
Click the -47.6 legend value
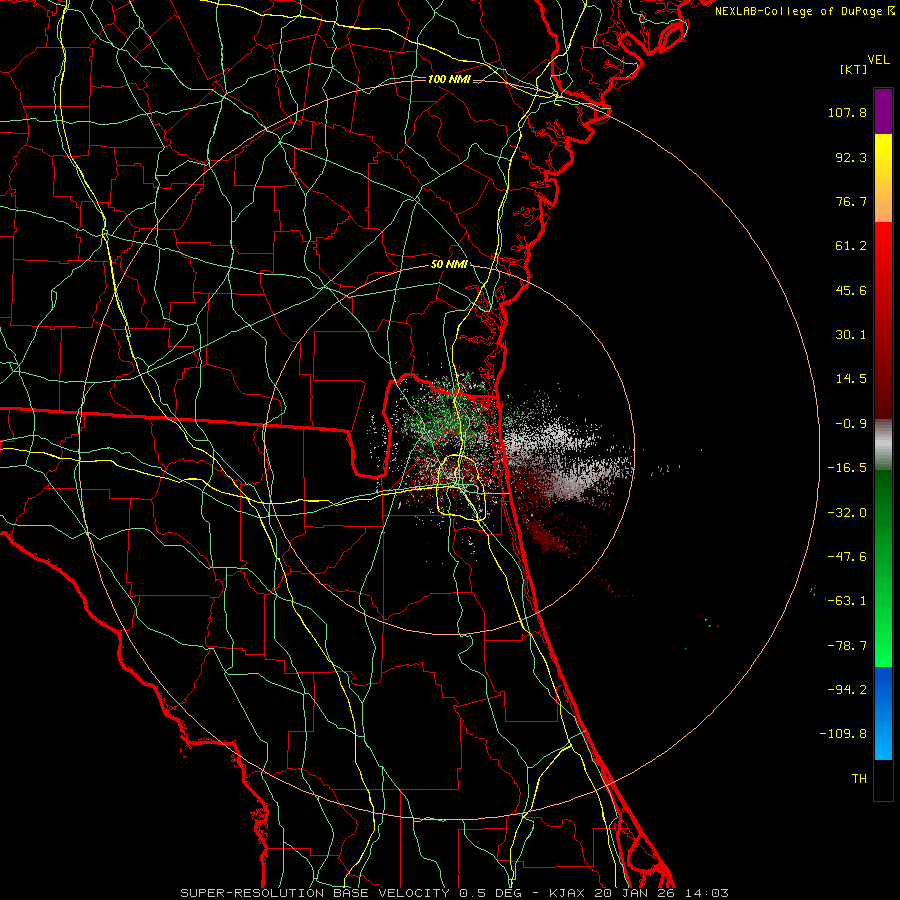[847, 557]
